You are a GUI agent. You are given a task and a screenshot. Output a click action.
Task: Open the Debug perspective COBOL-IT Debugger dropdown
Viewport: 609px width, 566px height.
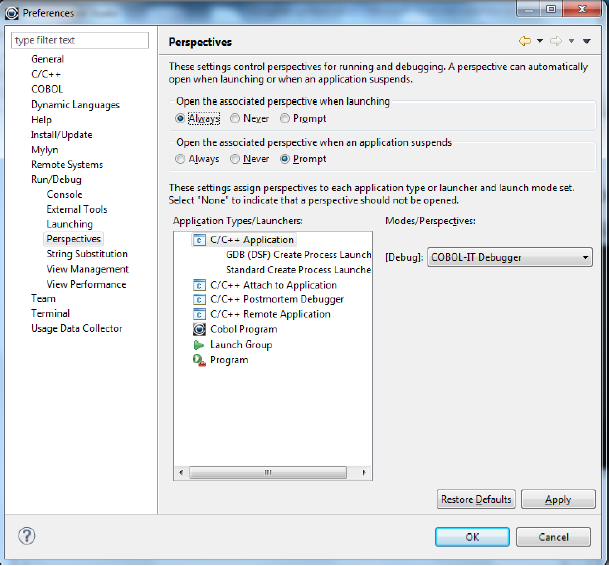click(510, 257)
